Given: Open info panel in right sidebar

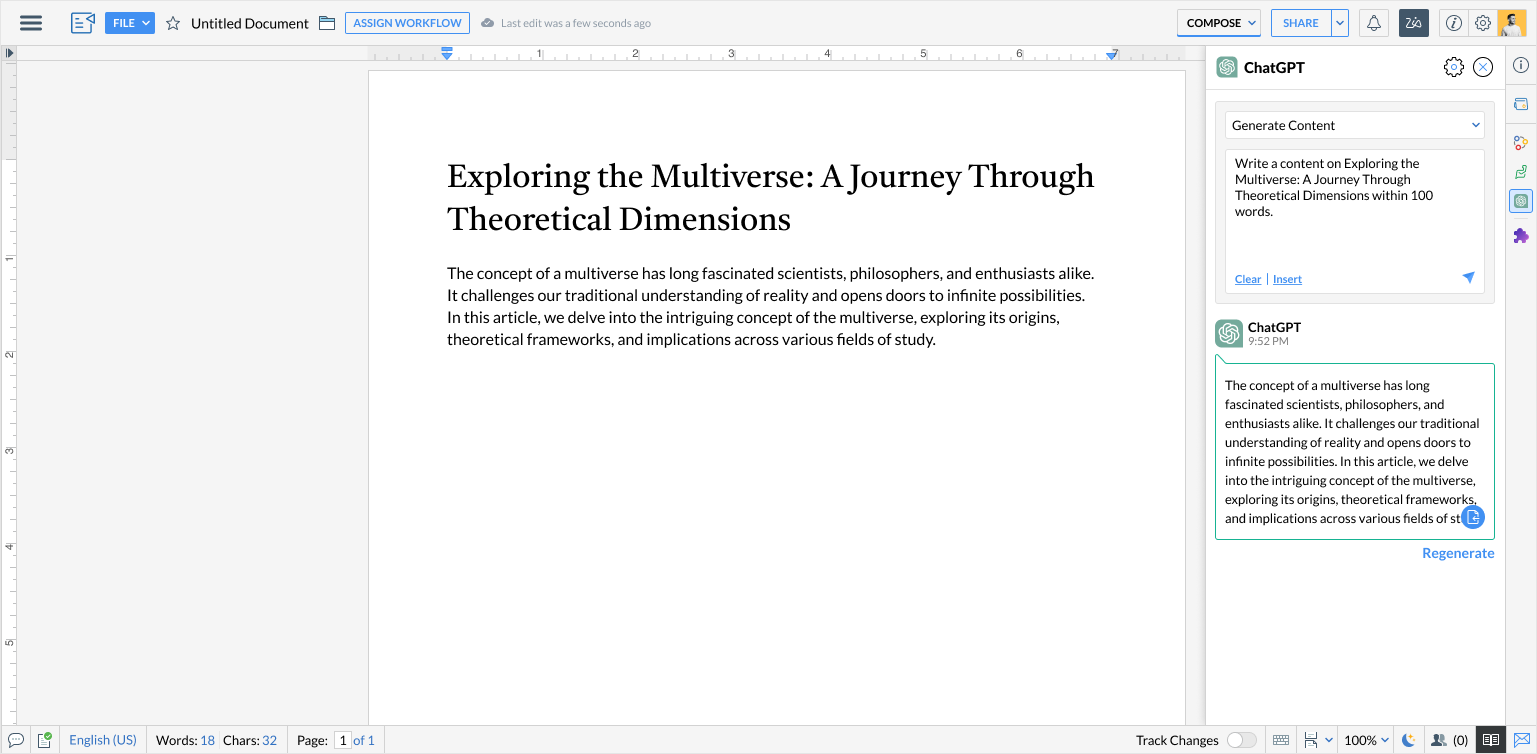Looking at the screenshot, I should [x=1521, y=65].
